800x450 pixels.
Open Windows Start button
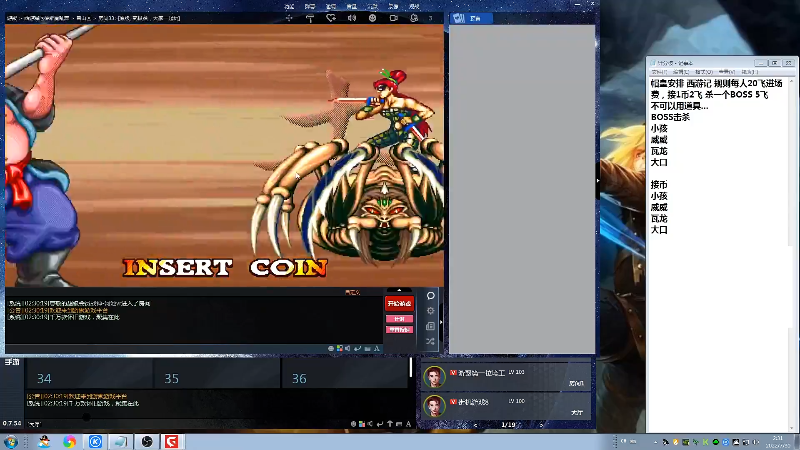[10, 441]
